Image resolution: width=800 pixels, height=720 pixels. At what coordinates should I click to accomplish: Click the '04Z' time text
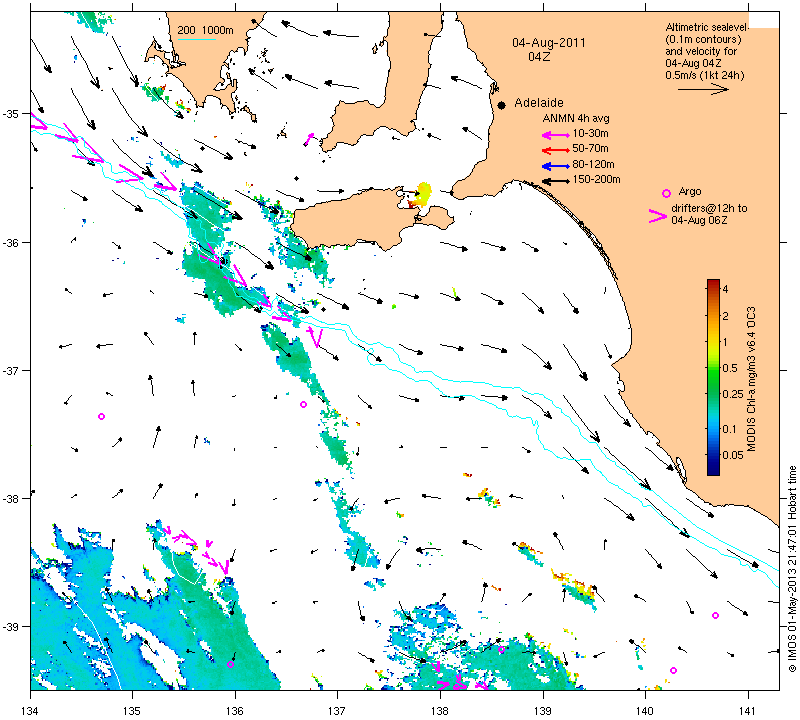(539, 57)
